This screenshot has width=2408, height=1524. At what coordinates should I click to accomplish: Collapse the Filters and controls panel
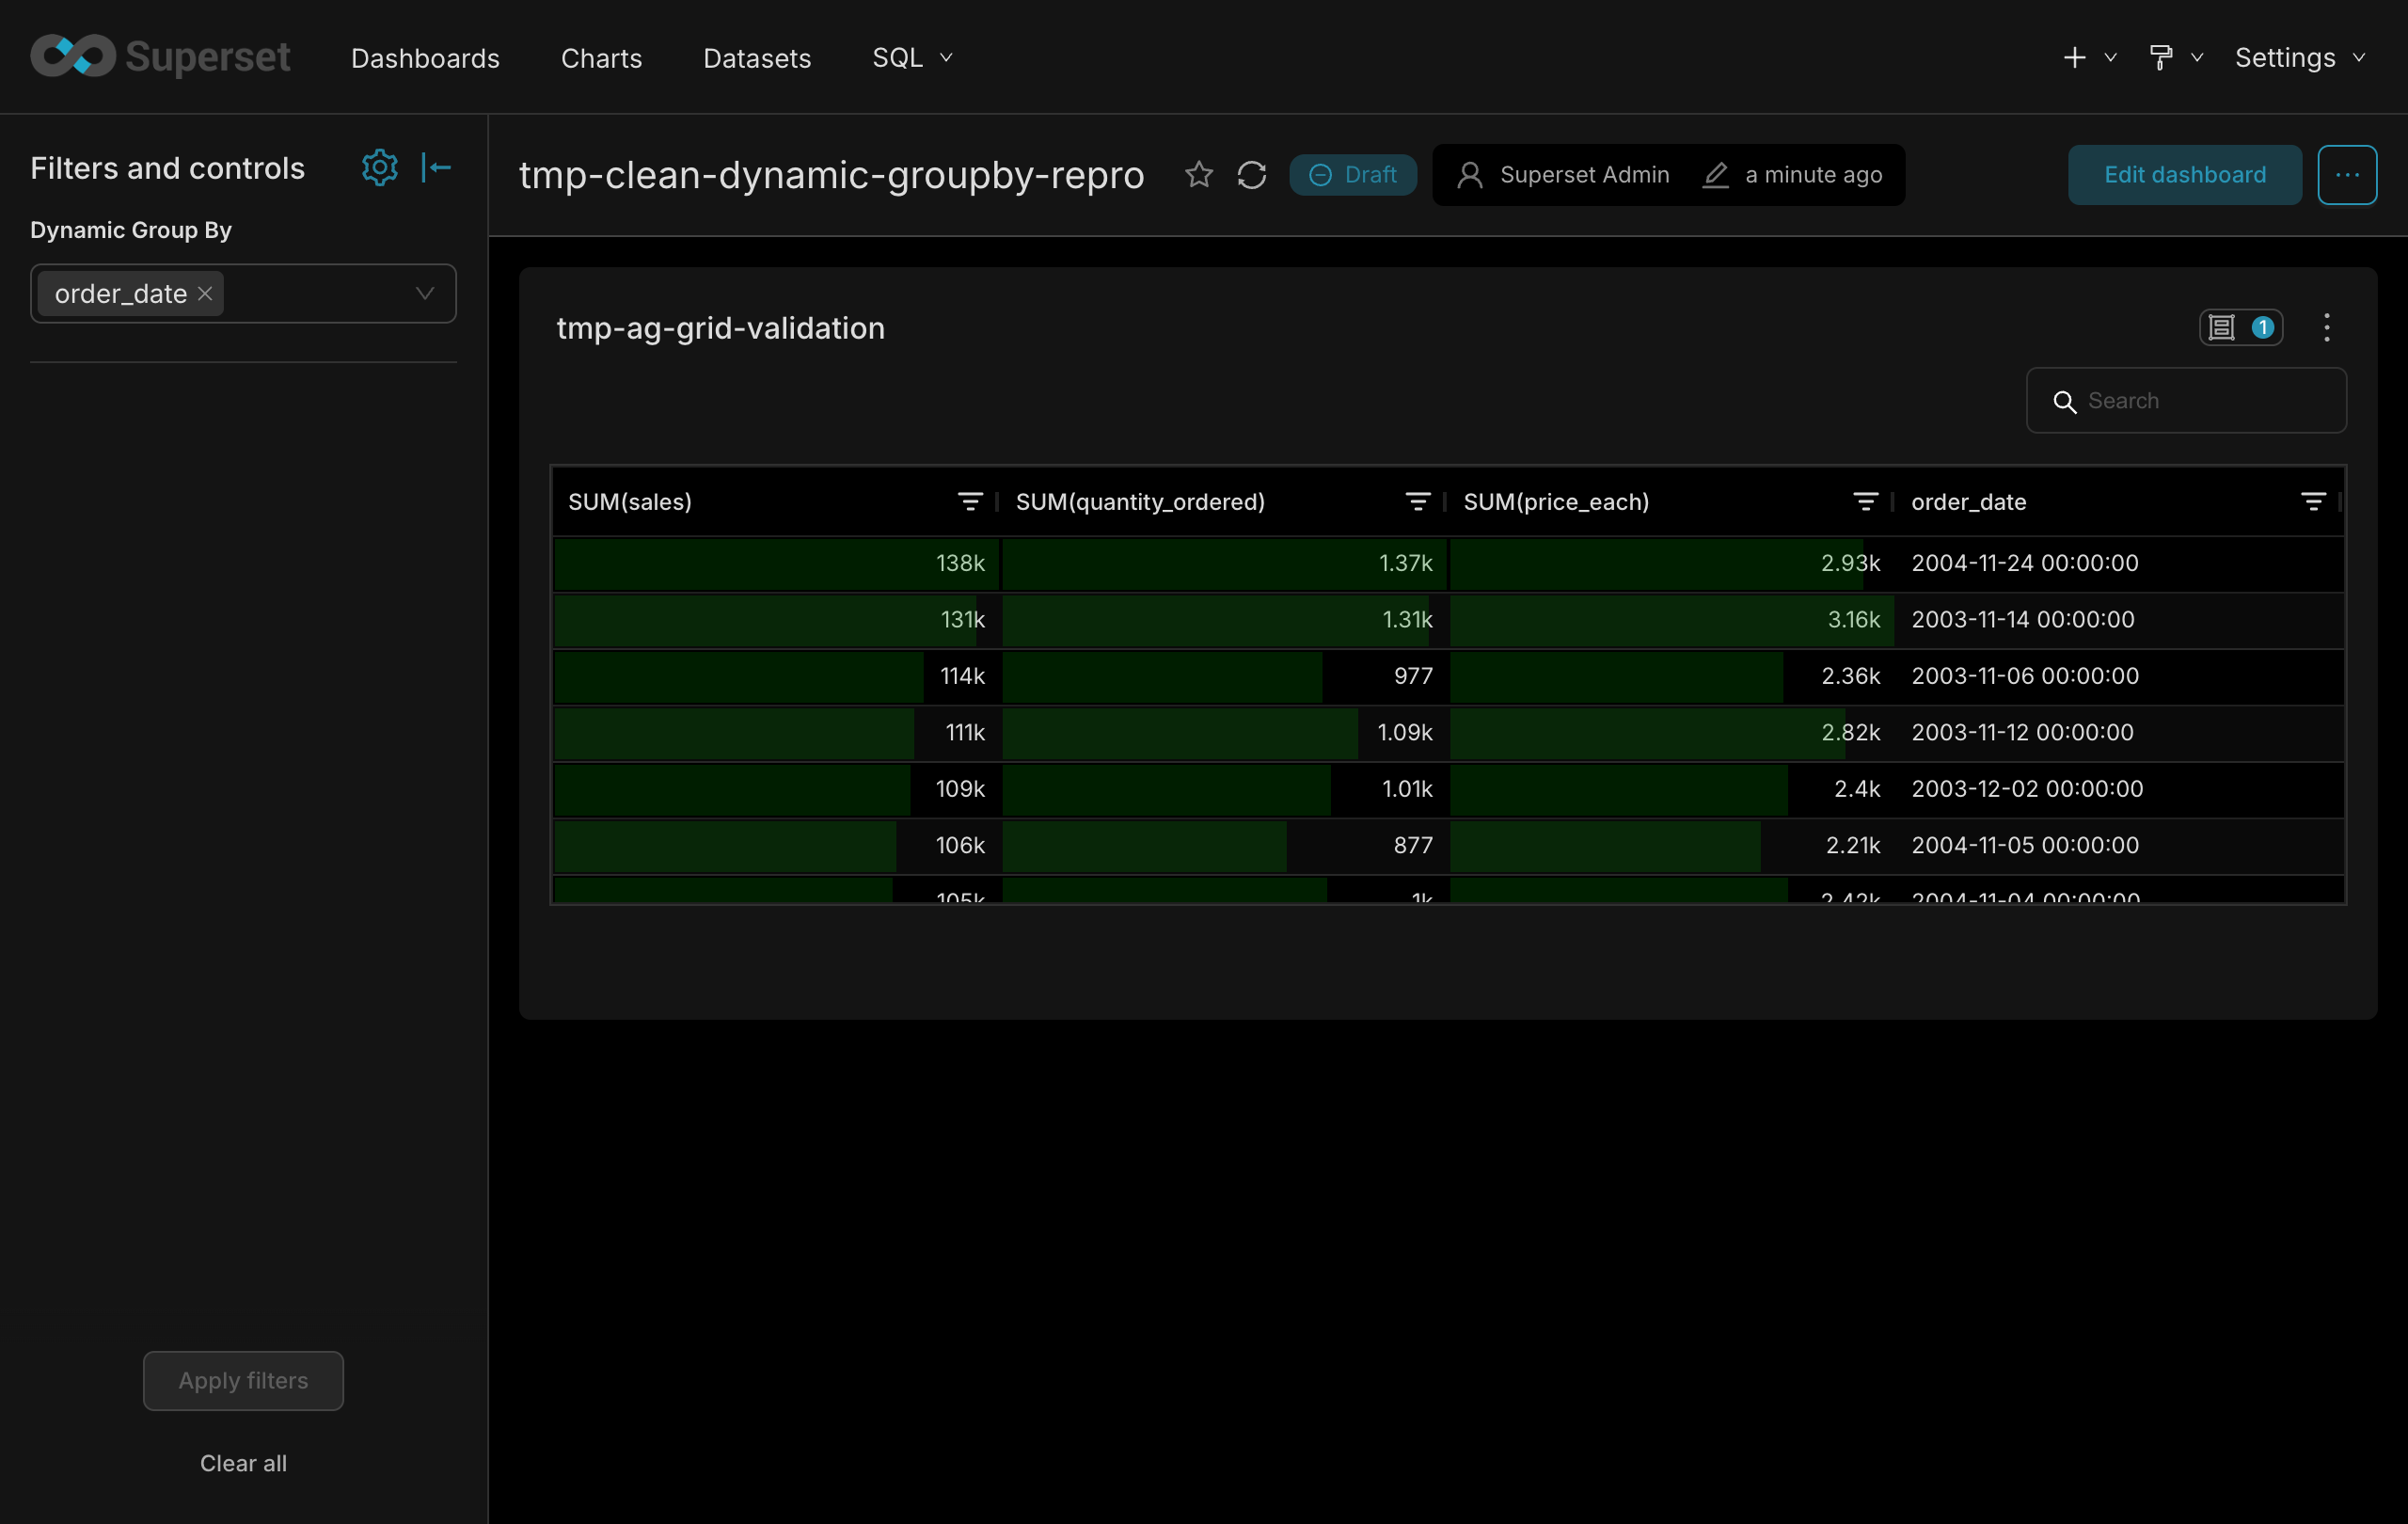436,167
